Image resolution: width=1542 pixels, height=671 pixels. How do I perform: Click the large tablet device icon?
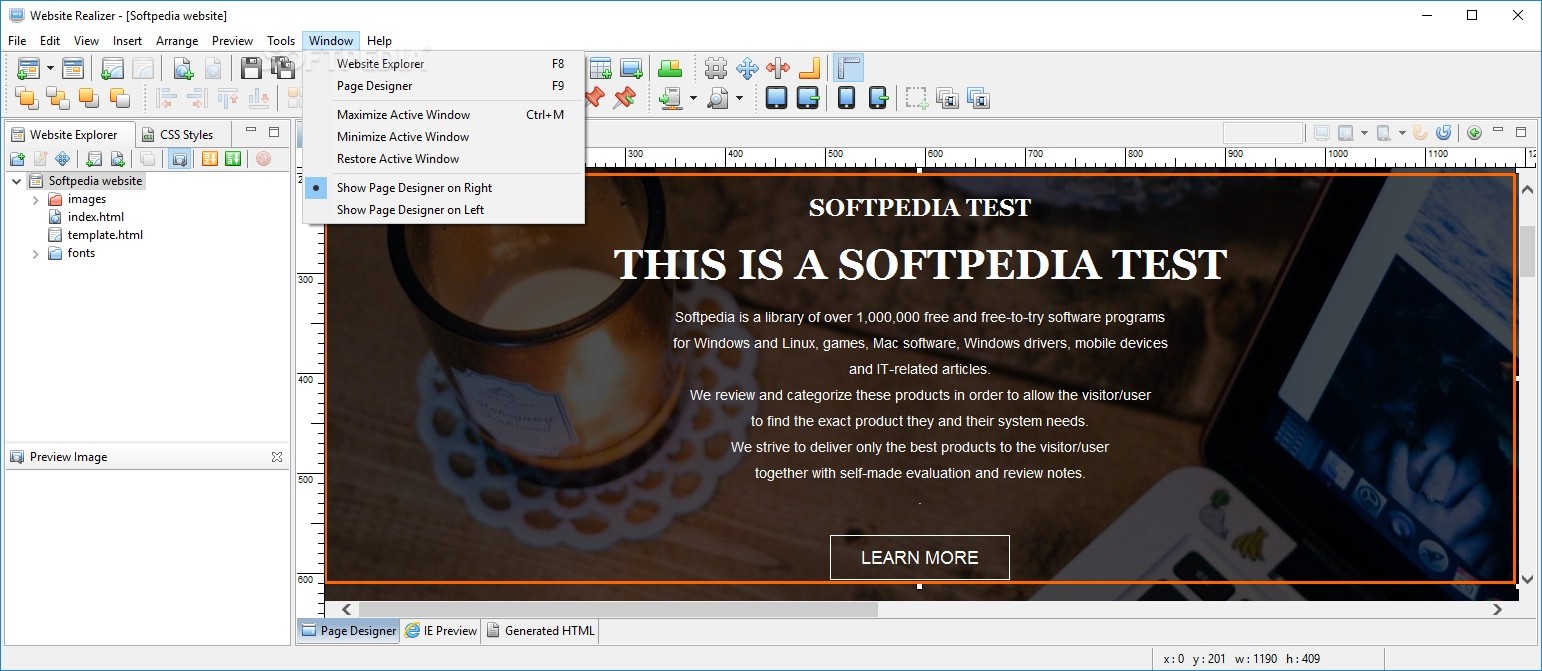point(777,98)
